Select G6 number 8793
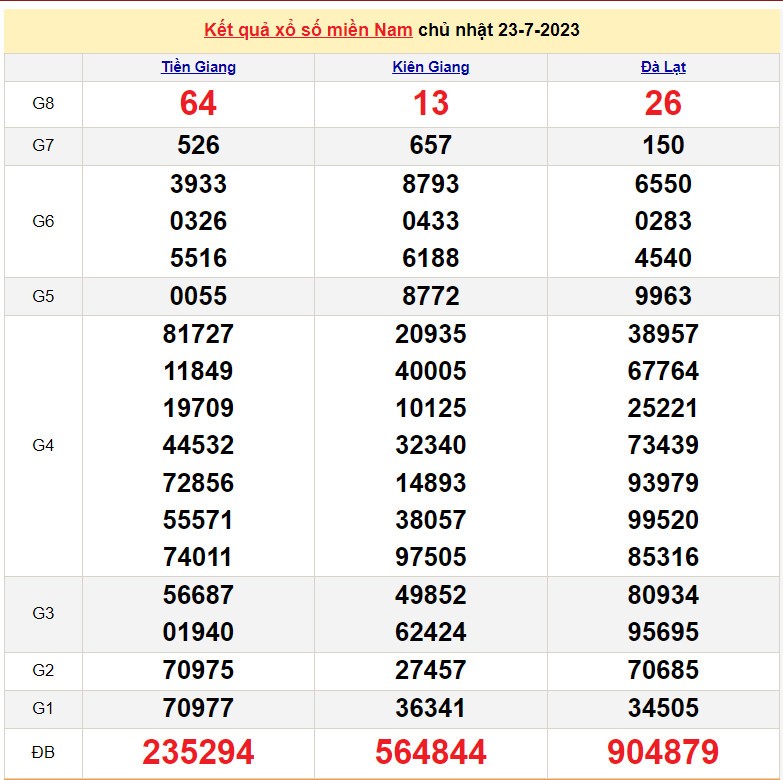 click(430, 184)
